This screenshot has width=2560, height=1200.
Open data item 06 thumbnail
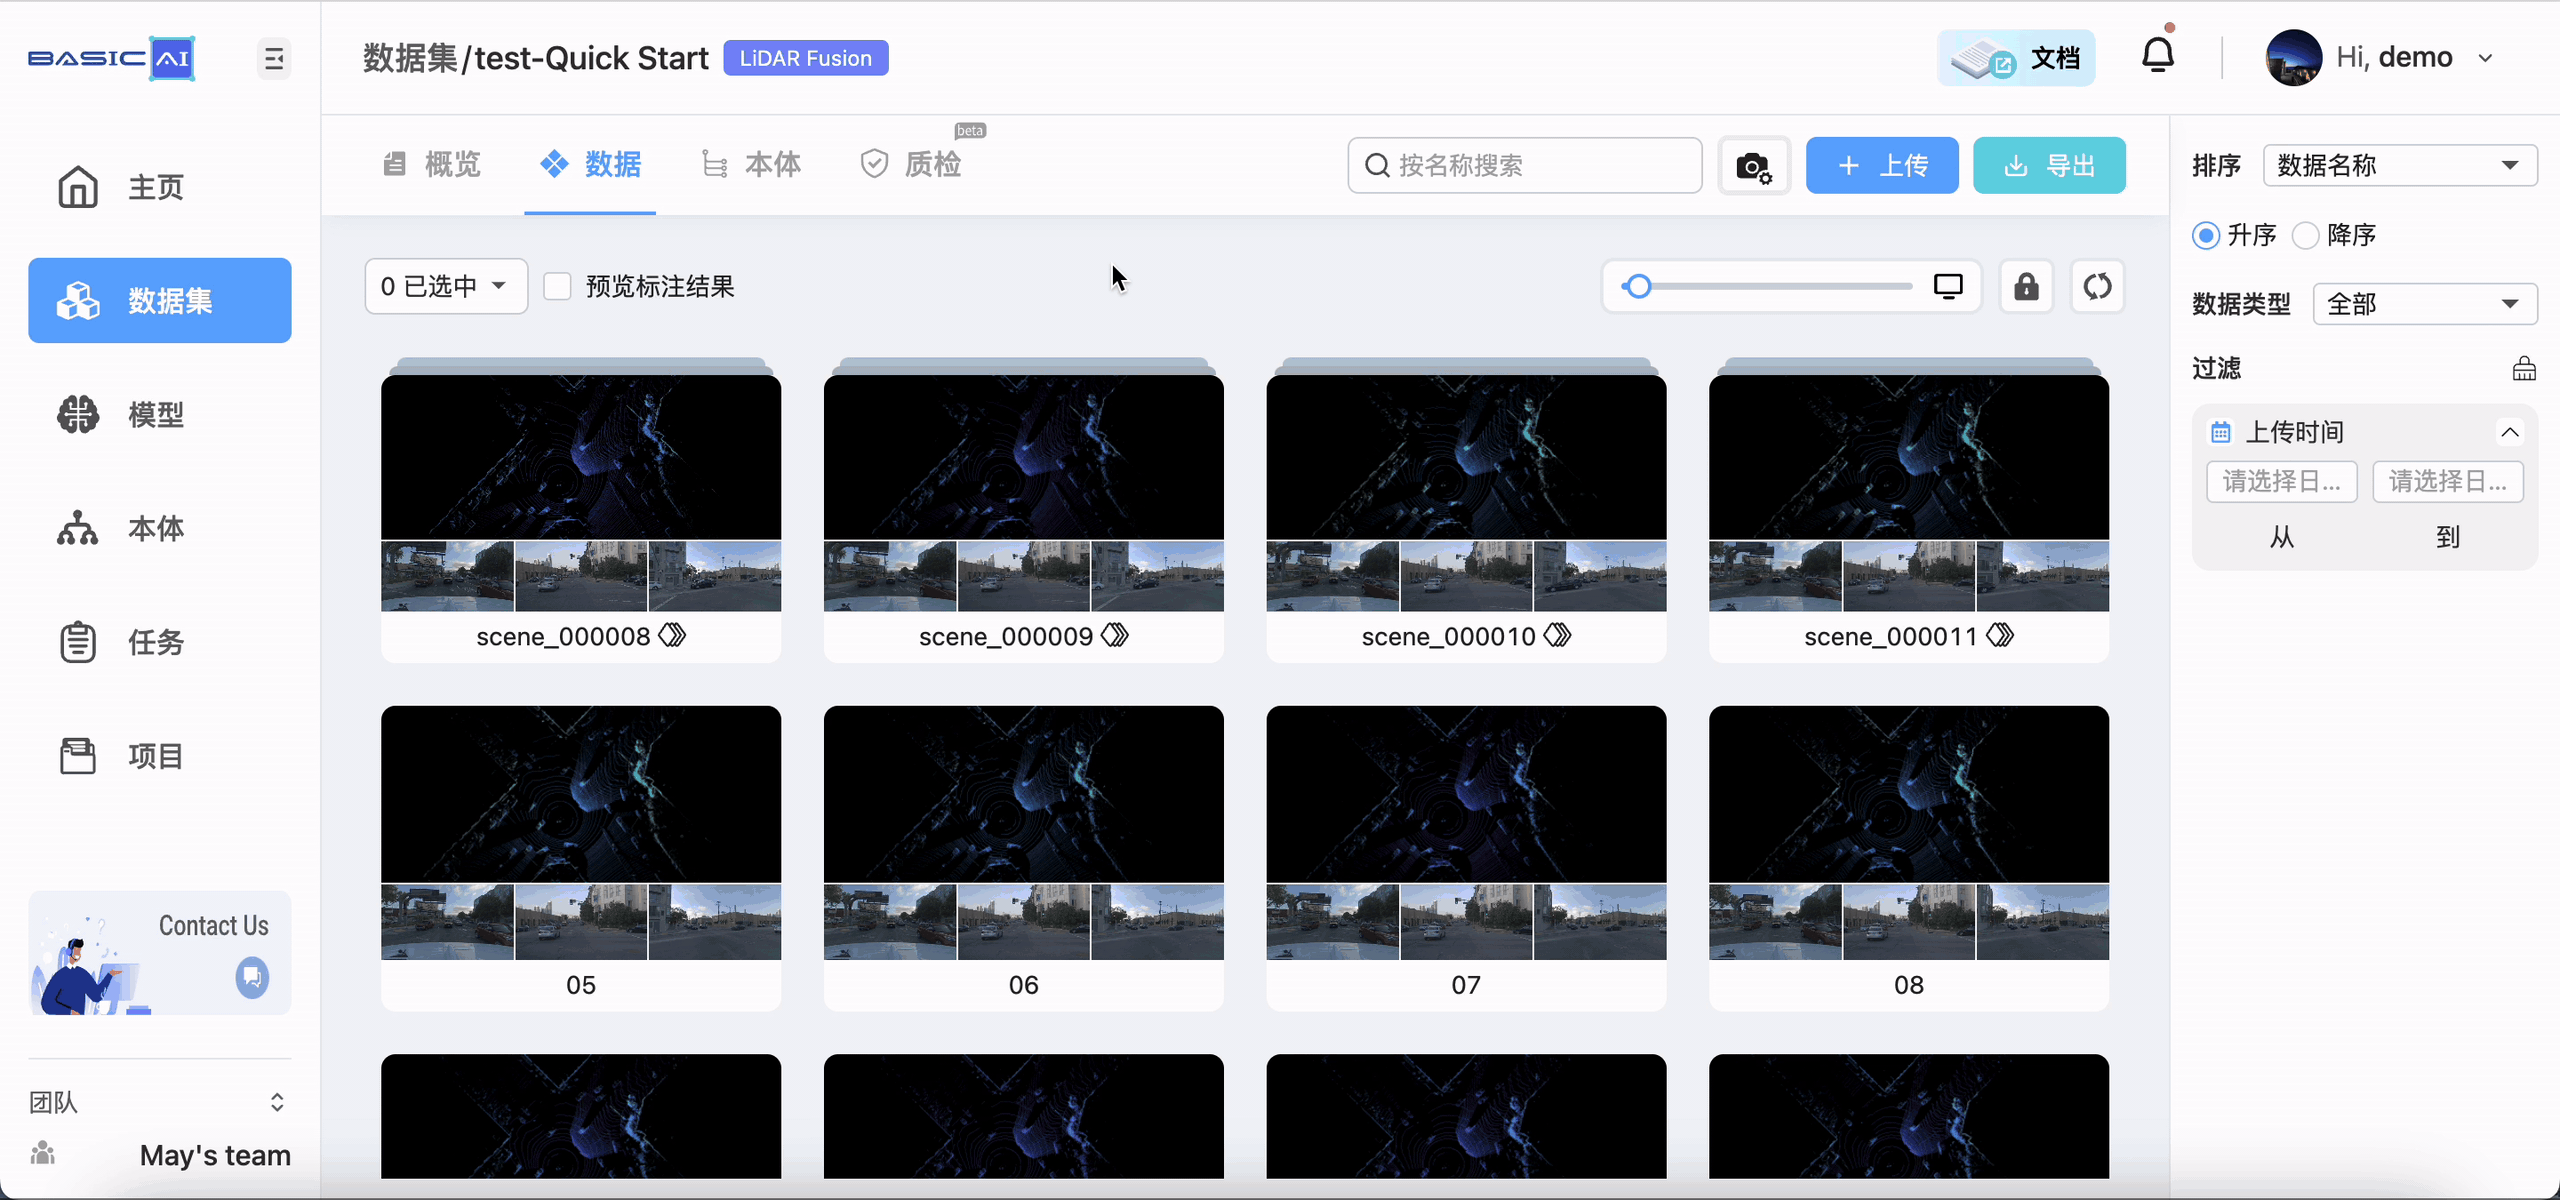point(1024,833)
